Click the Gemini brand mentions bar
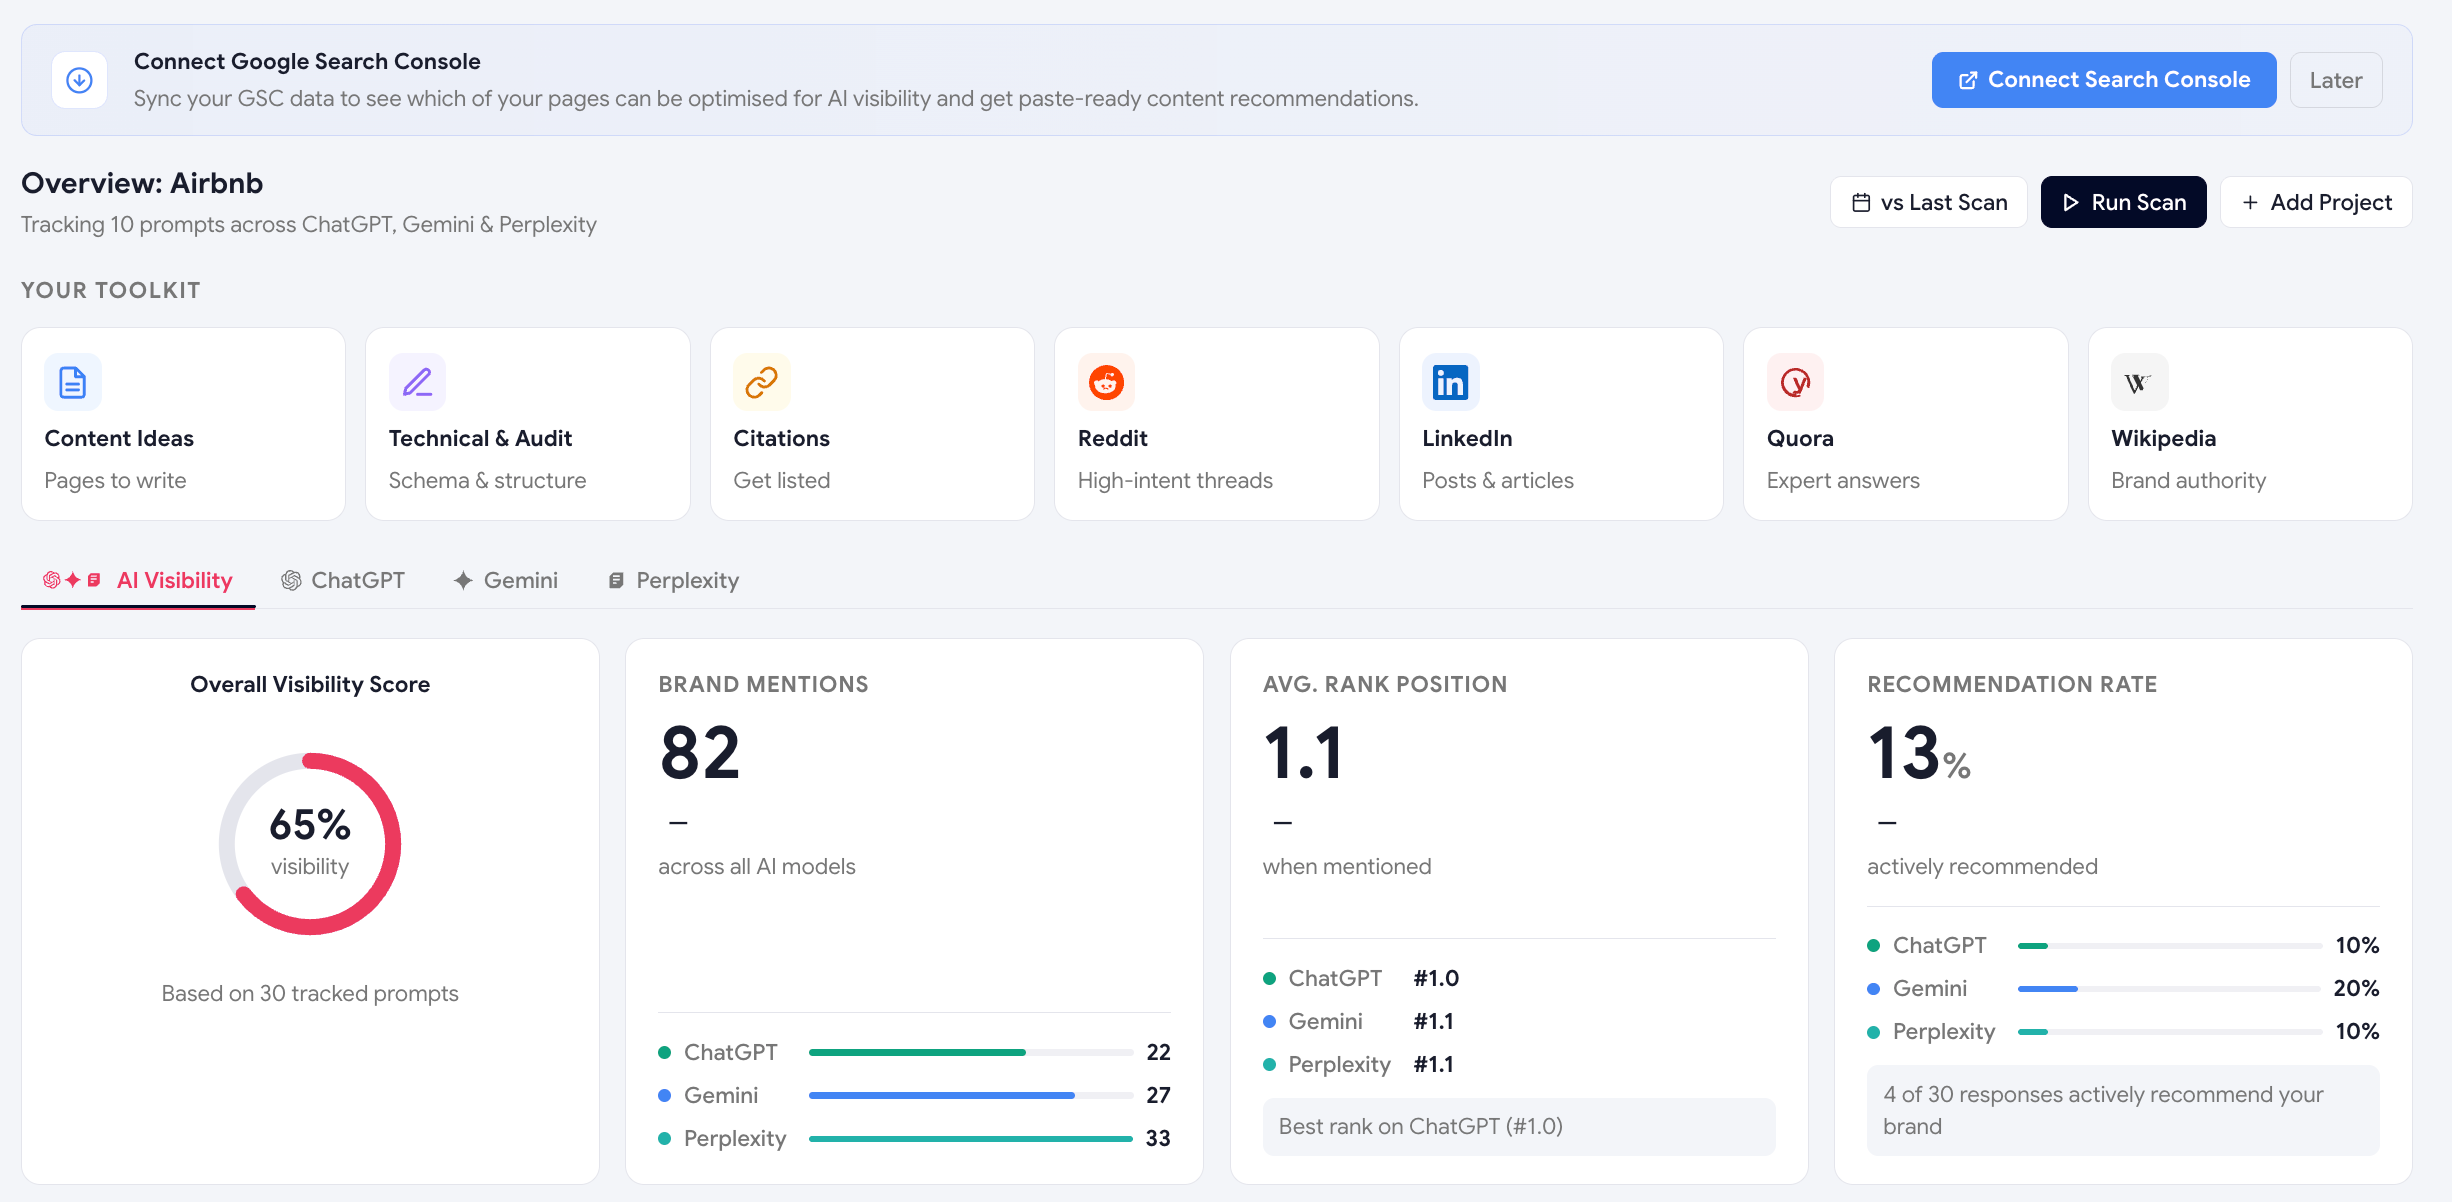Viewport: 2452px width, 1202px height. [970, 1096]
